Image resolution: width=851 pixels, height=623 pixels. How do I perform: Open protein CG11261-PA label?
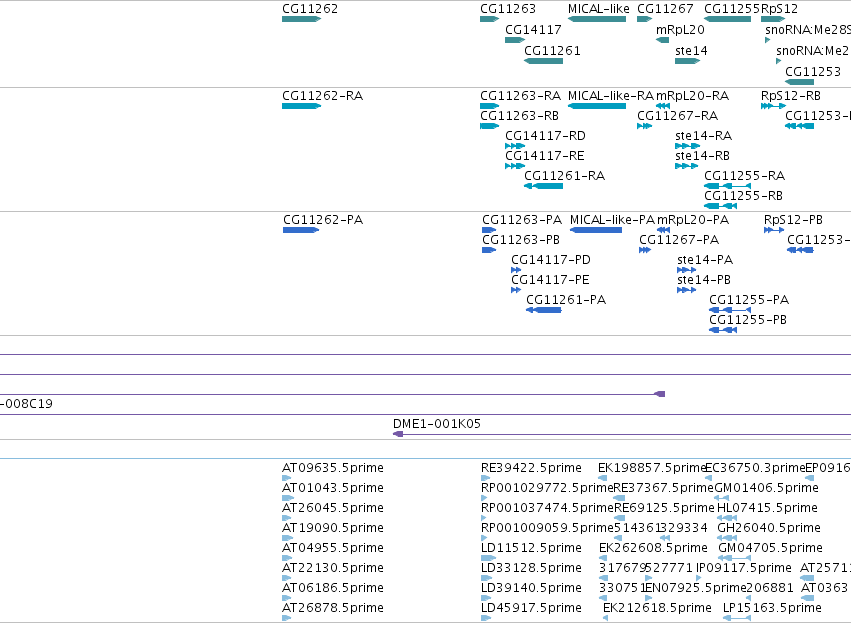(x=566, y=300)
